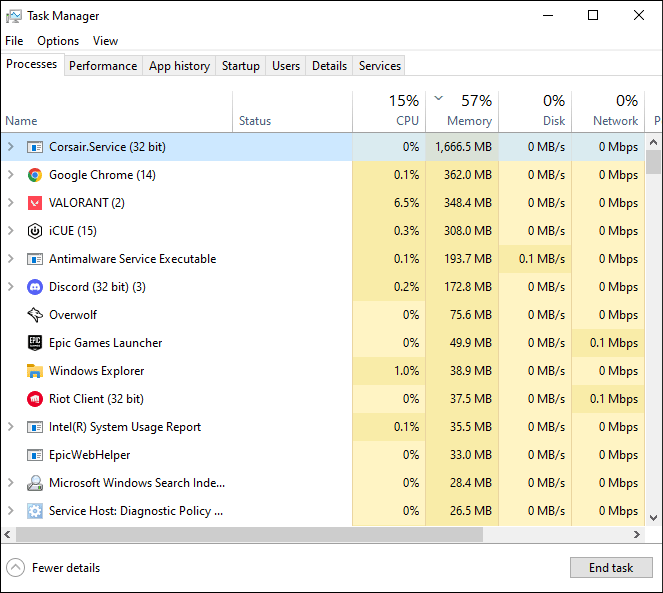Click the 6.5% CPU cell for VALORANT

(x=389, y=203)
